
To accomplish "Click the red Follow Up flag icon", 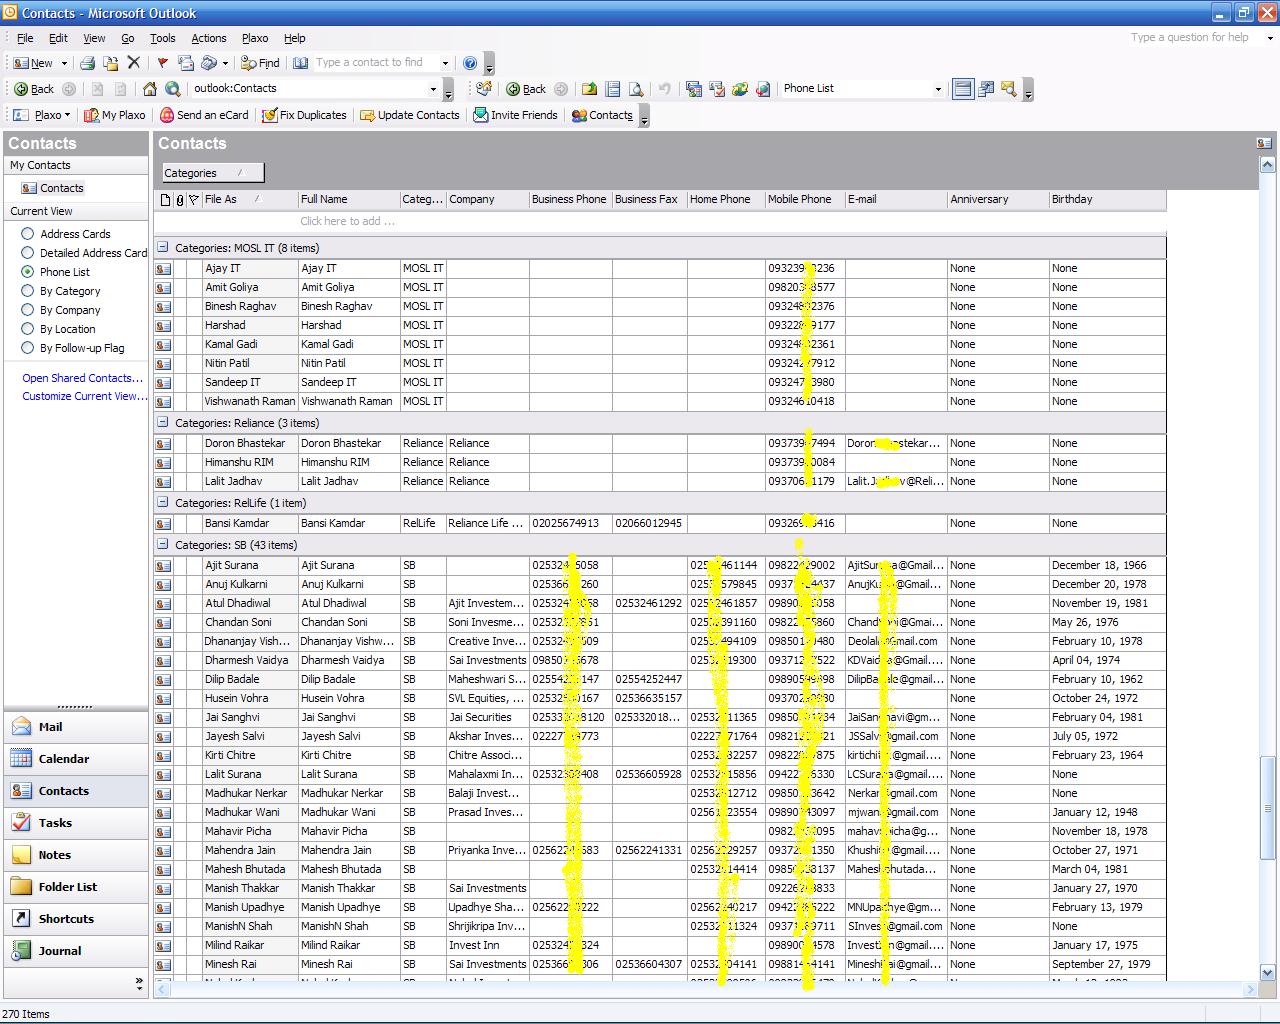I will click(162, 63).
